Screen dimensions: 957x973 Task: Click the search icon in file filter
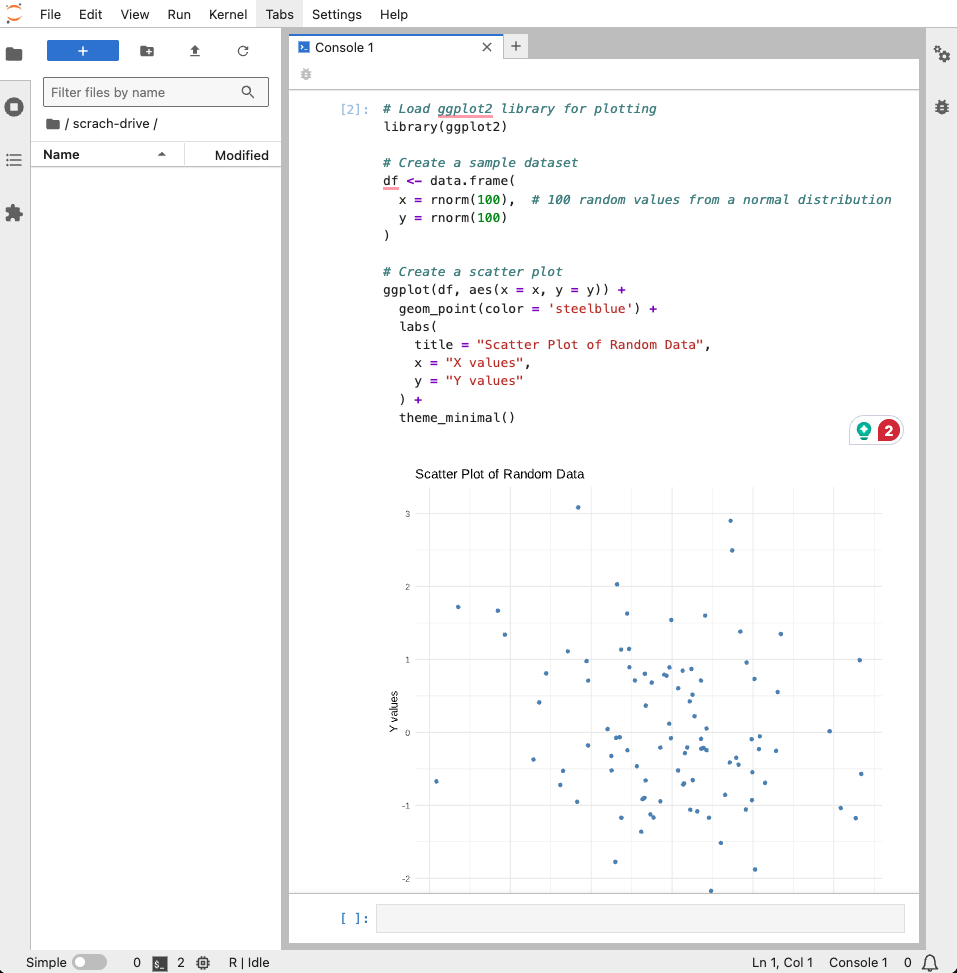[x=248, y=92]
